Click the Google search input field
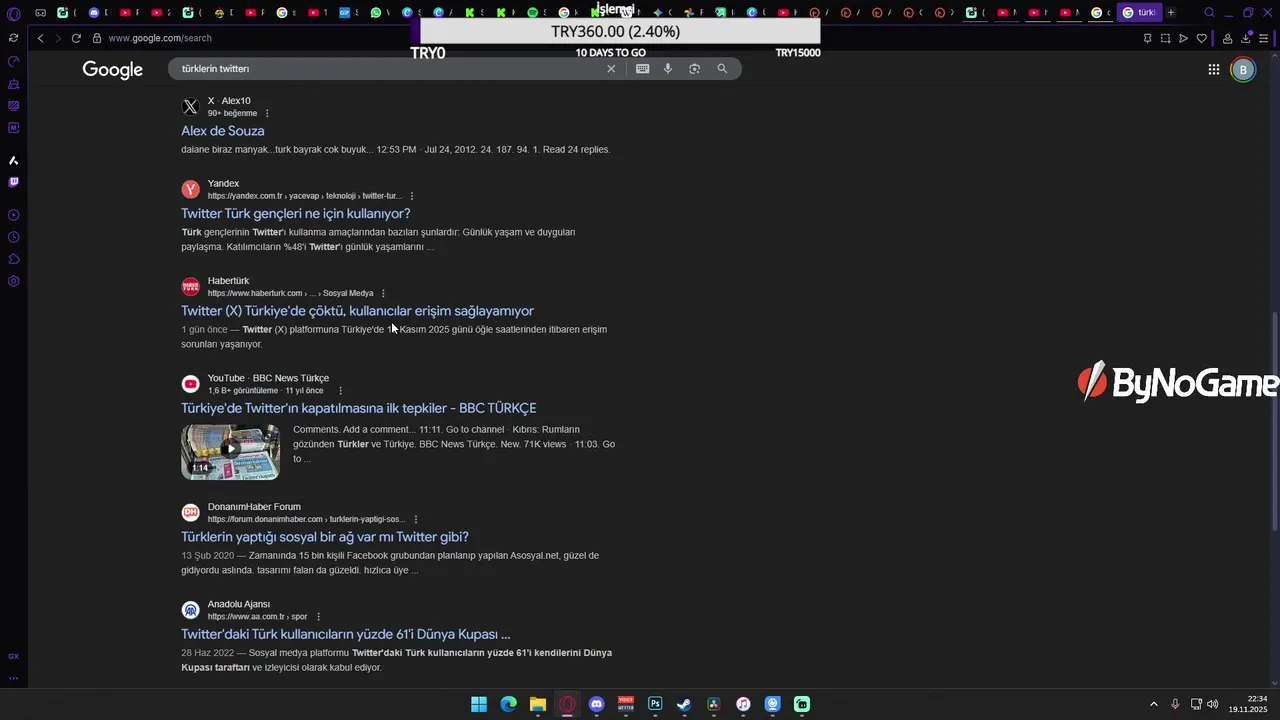The height and width of the screenshot is (720, 1280). tap(390, 69)
